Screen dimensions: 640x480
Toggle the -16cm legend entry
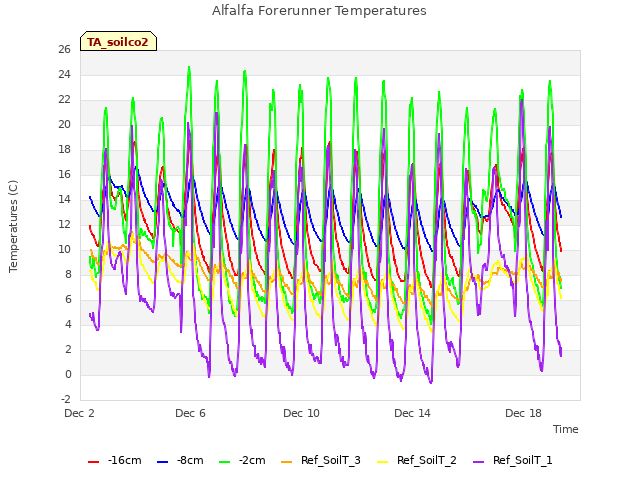pos(115,461)
